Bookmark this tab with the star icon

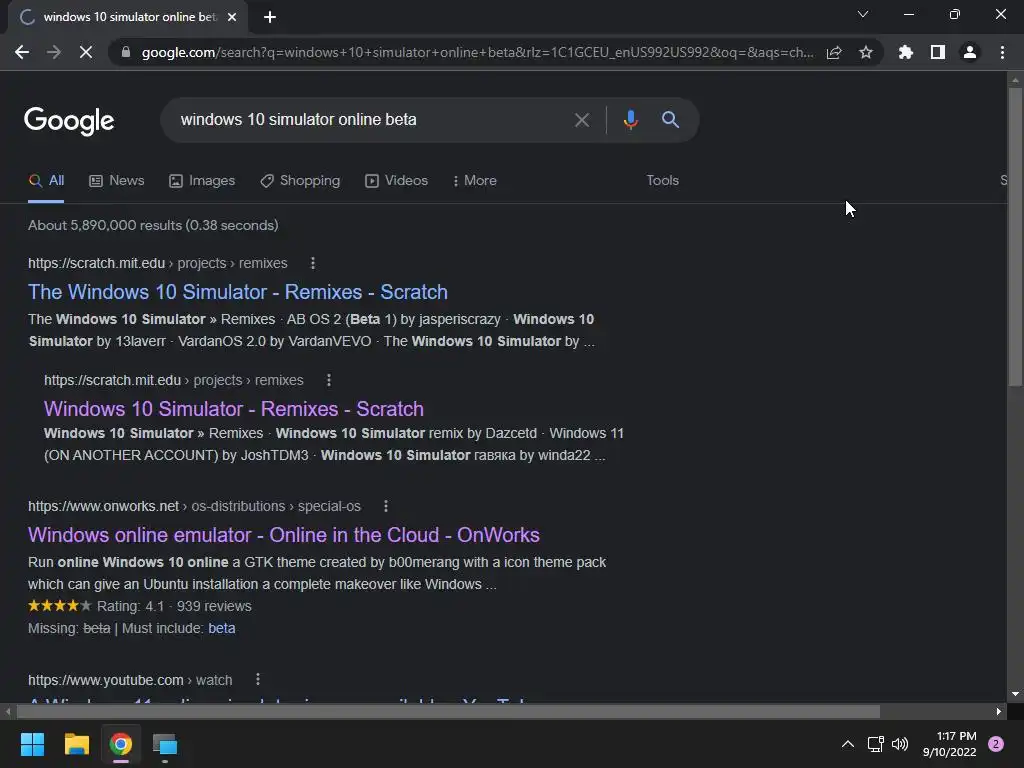tap(866, 52)
